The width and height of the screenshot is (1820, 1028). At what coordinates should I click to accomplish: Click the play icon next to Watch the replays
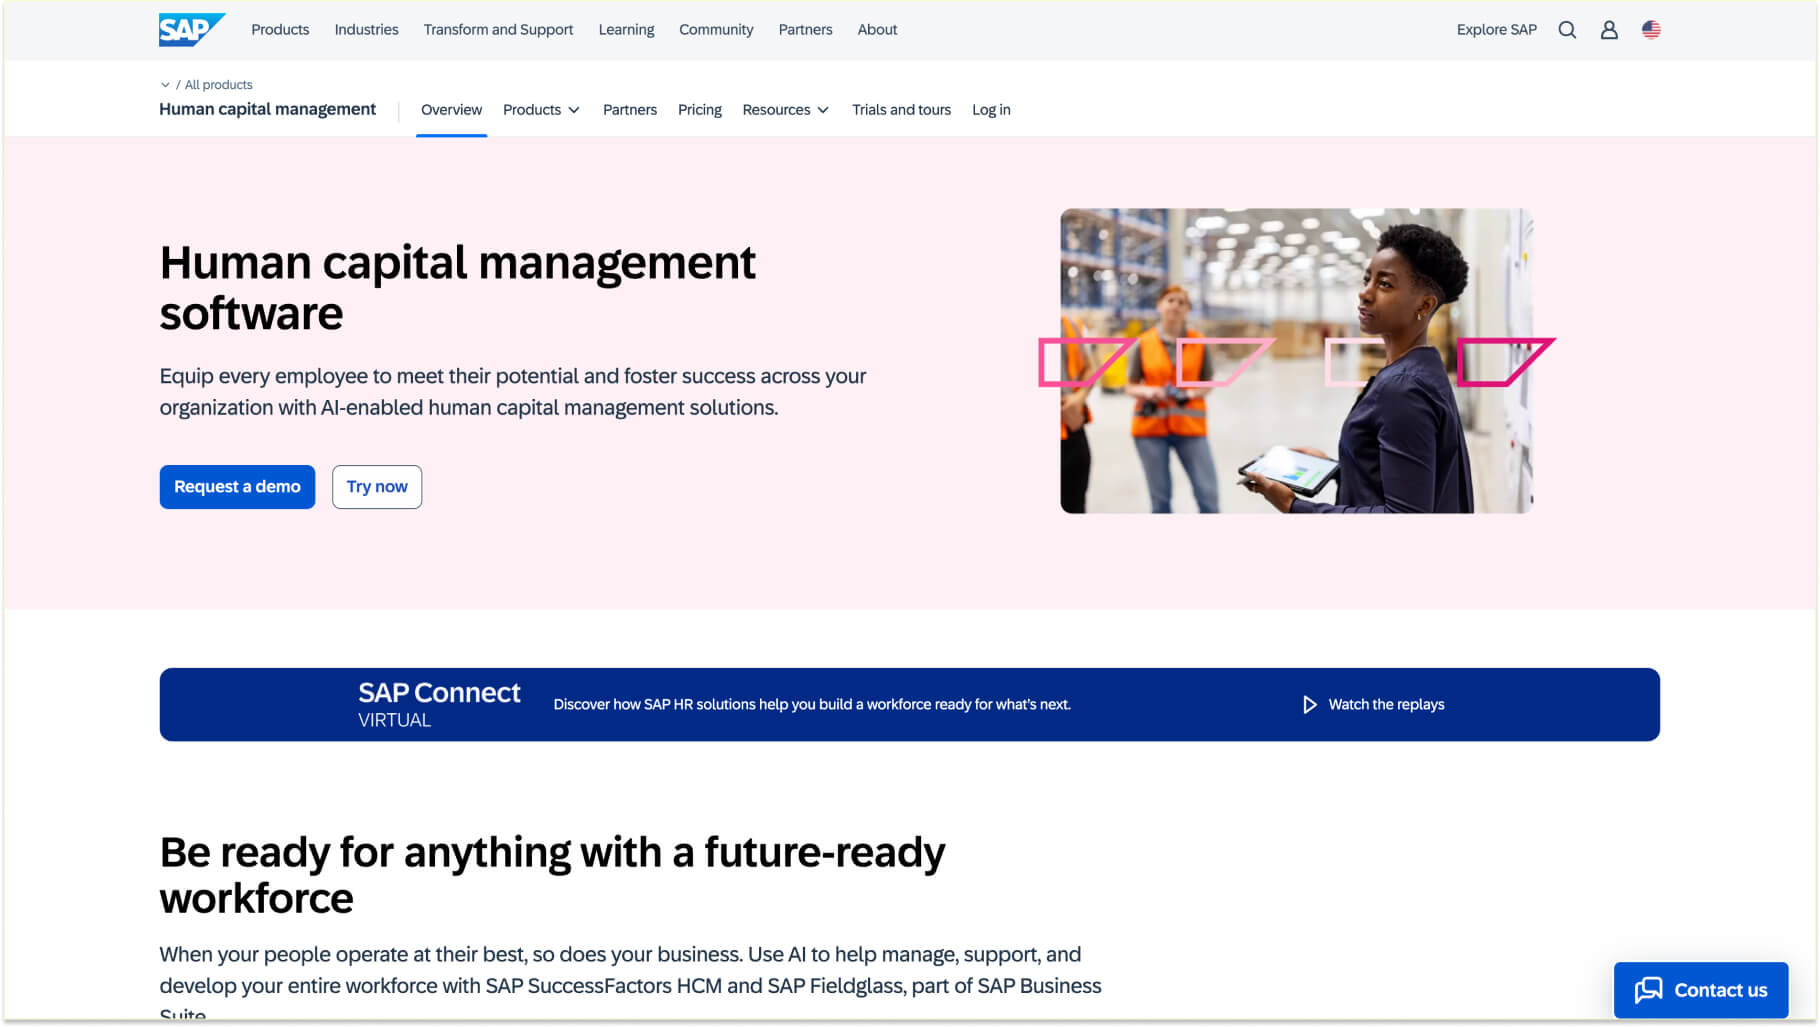1310,704
